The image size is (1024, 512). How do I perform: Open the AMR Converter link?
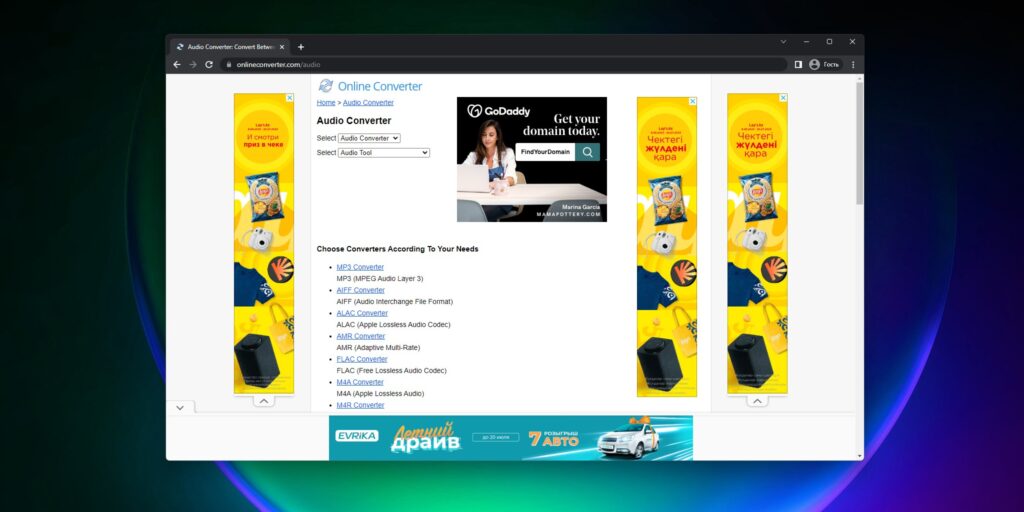[360, 336]
